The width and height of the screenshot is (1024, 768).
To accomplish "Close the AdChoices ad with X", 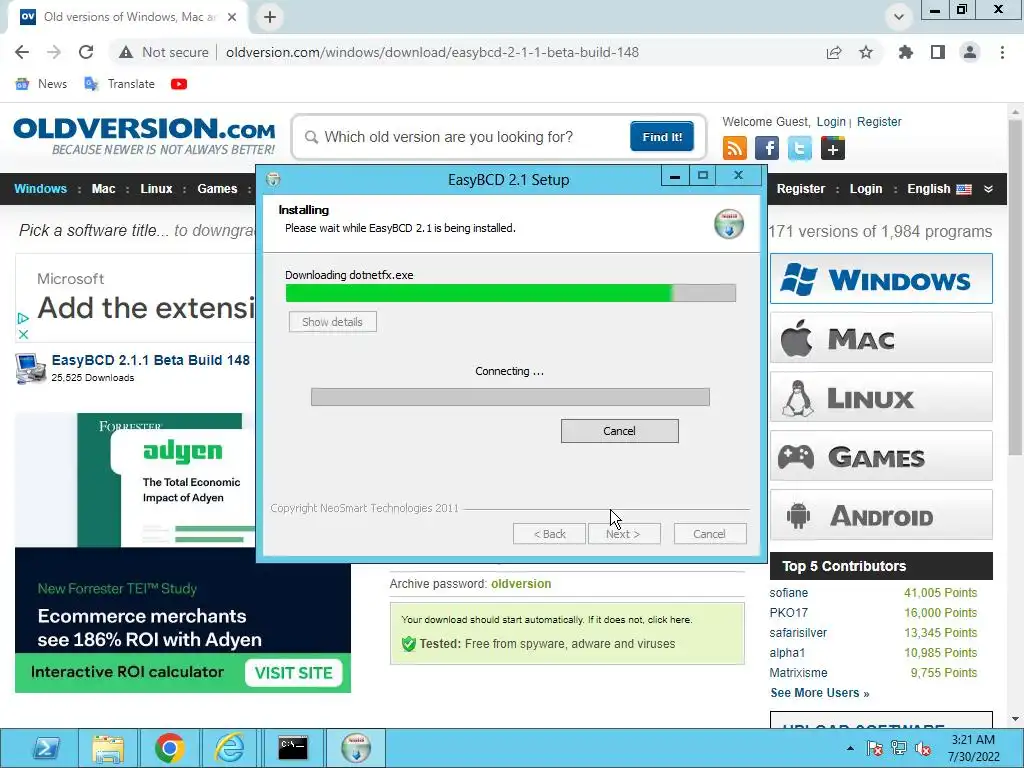I will pos(24,334).
